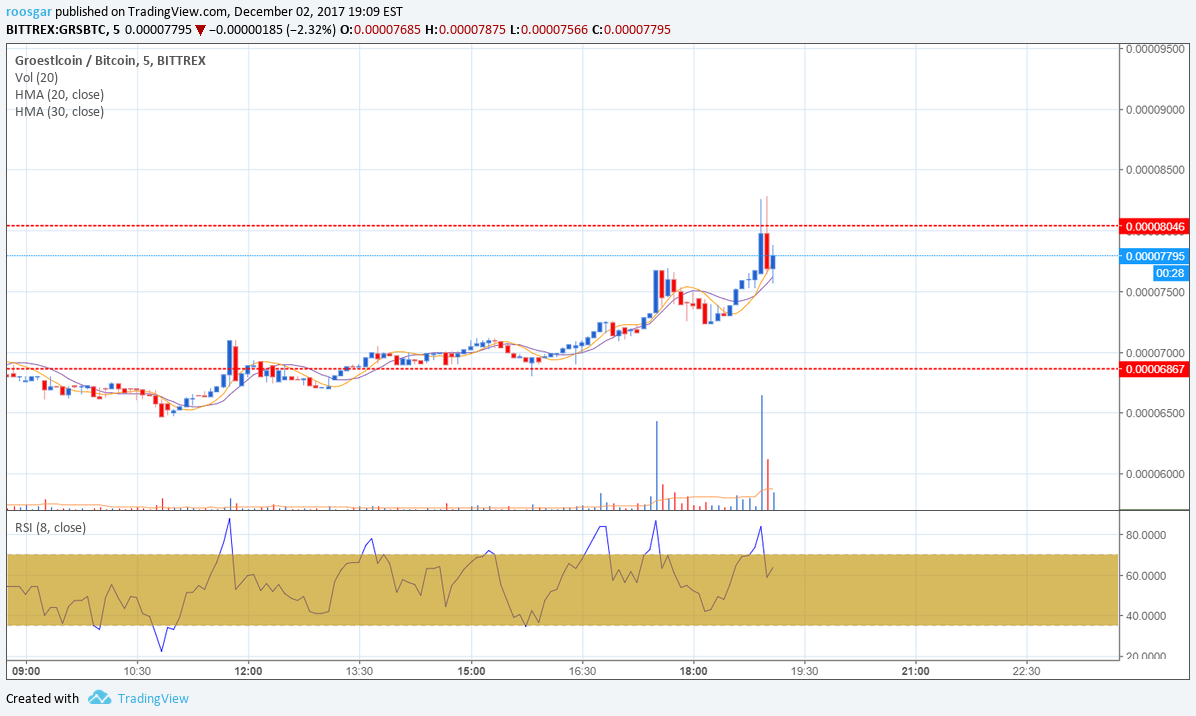Click the TradingView cloud logo icon
Screen dimensions: 1196x716
(99, 698)
